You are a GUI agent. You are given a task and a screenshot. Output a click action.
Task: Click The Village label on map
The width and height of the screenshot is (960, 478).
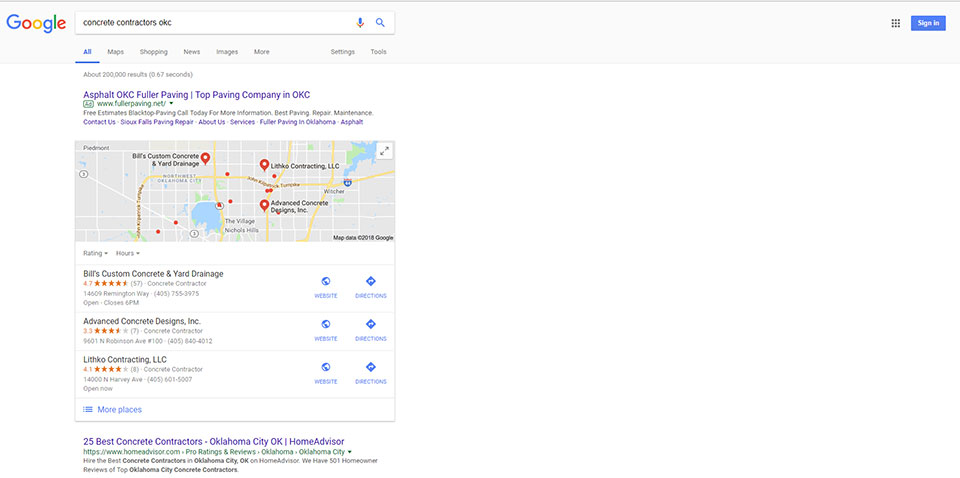(x=239, y=221)
